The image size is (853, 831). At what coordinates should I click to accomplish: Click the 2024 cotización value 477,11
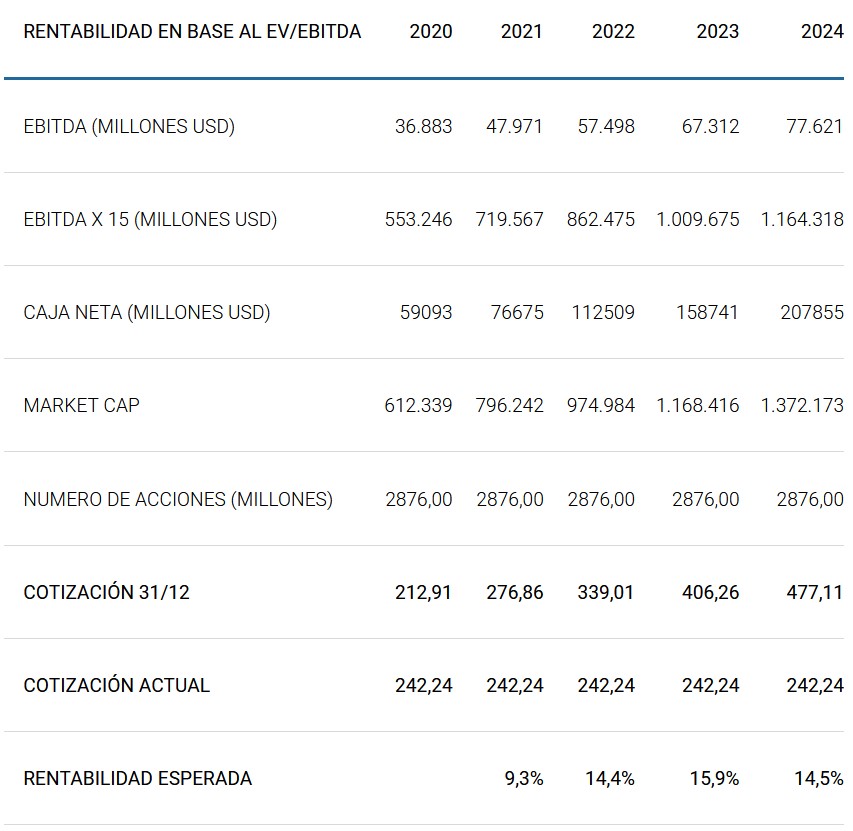[814, 592]
